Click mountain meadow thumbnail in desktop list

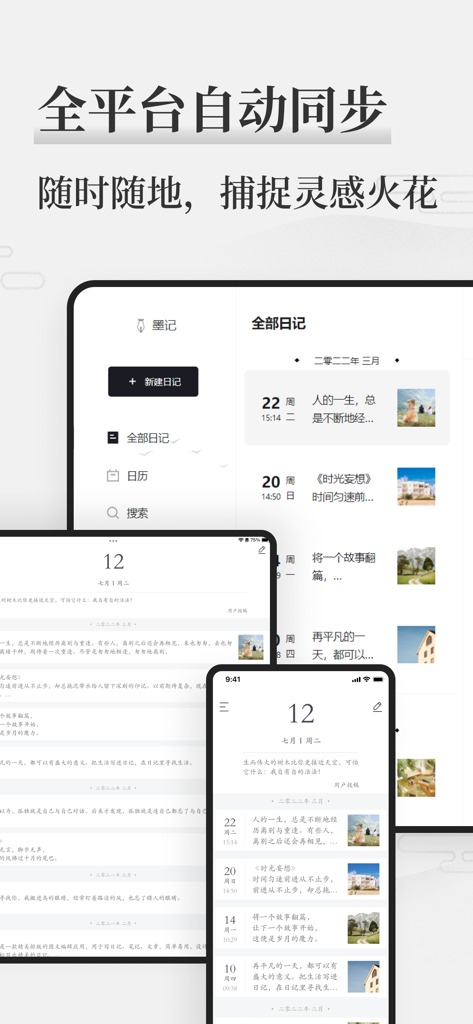(416, 566)
